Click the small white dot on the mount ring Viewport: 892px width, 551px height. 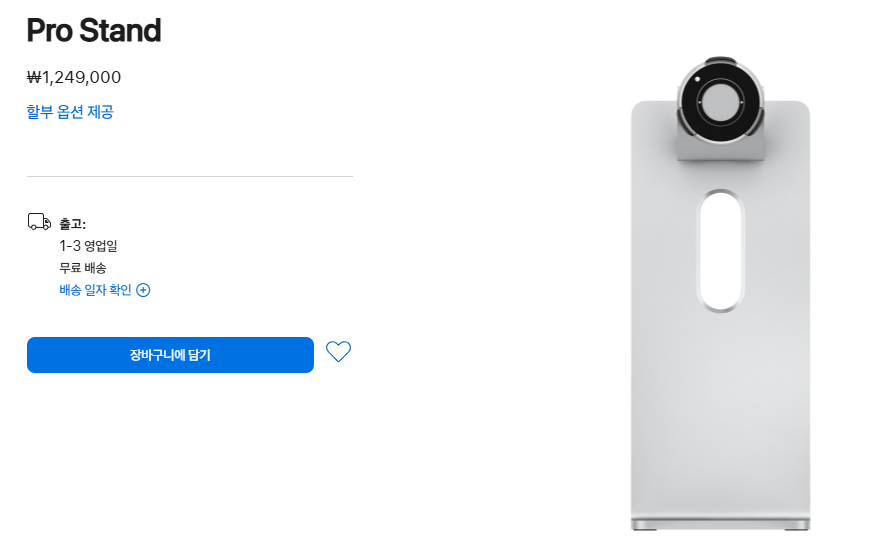coord(697,79)
